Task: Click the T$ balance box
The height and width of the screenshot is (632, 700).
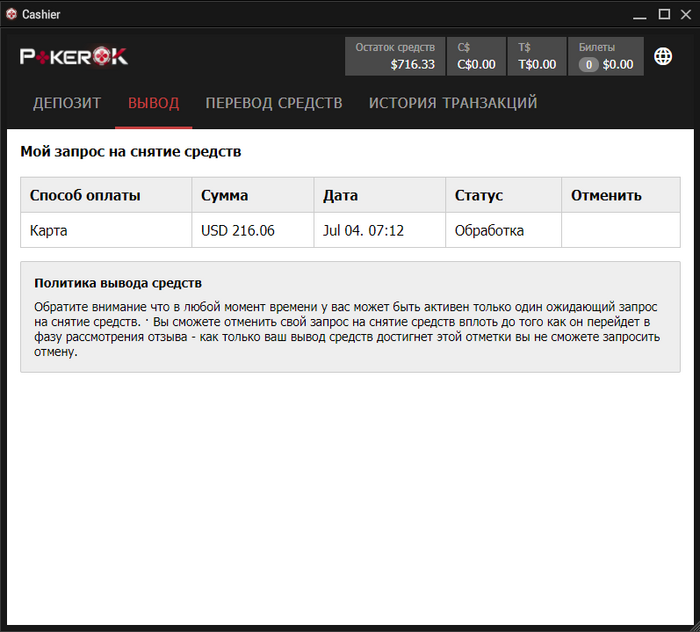Action: pos(537,56)
